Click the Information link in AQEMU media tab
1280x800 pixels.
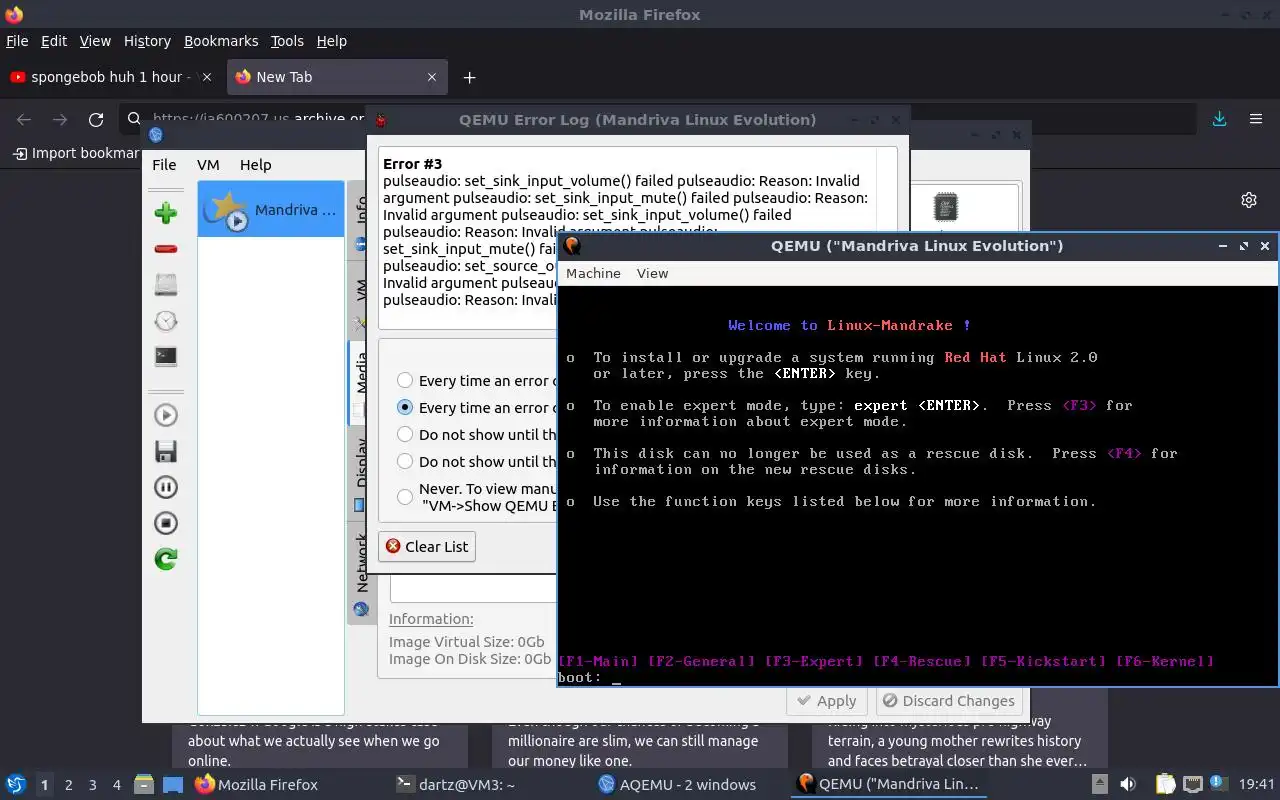tap(431, 619)
